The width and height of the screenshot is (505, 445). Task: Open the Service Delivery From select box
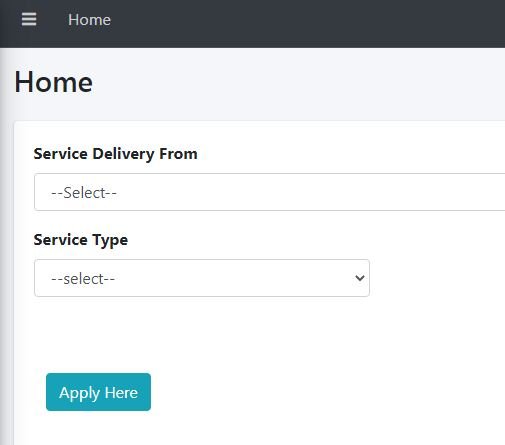pos(269,192)
